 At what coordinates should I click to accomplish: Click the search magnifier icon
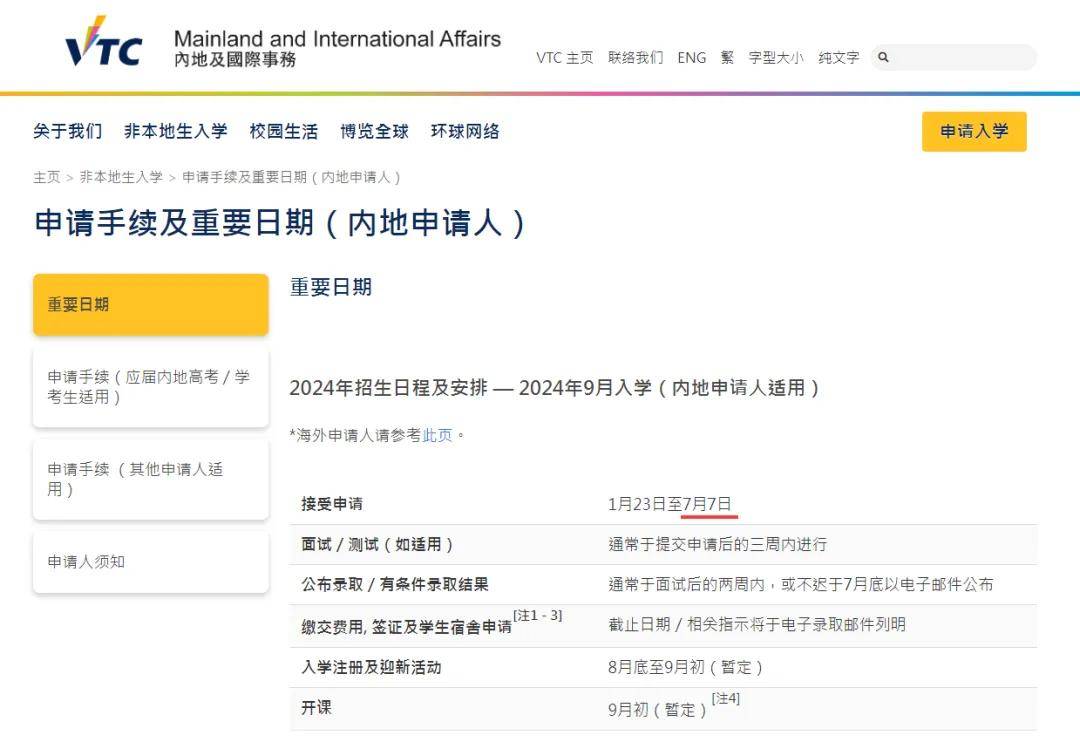coord(883,57)
